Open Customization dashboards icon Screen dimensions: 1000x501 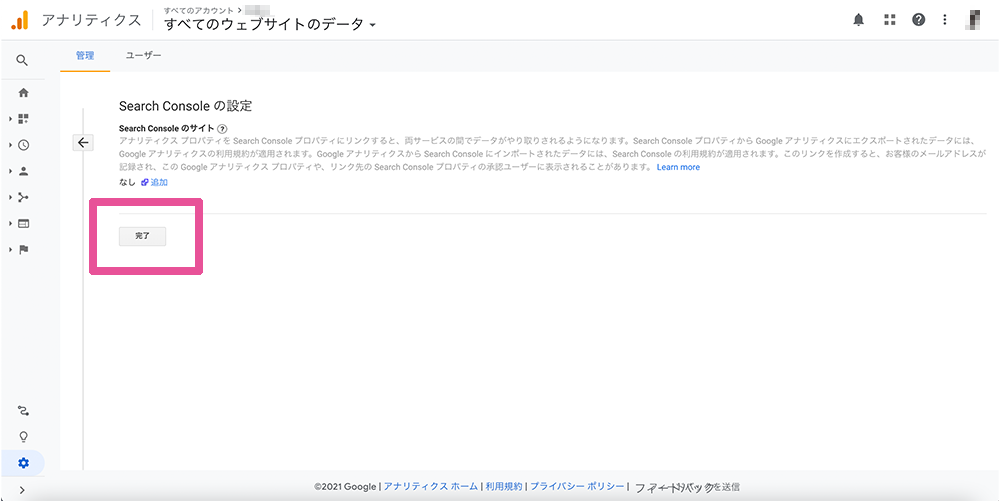tap(24, 119)
